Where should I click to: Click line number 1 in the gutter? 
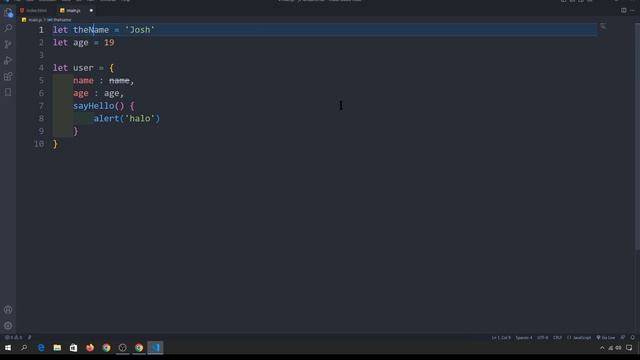41,30
